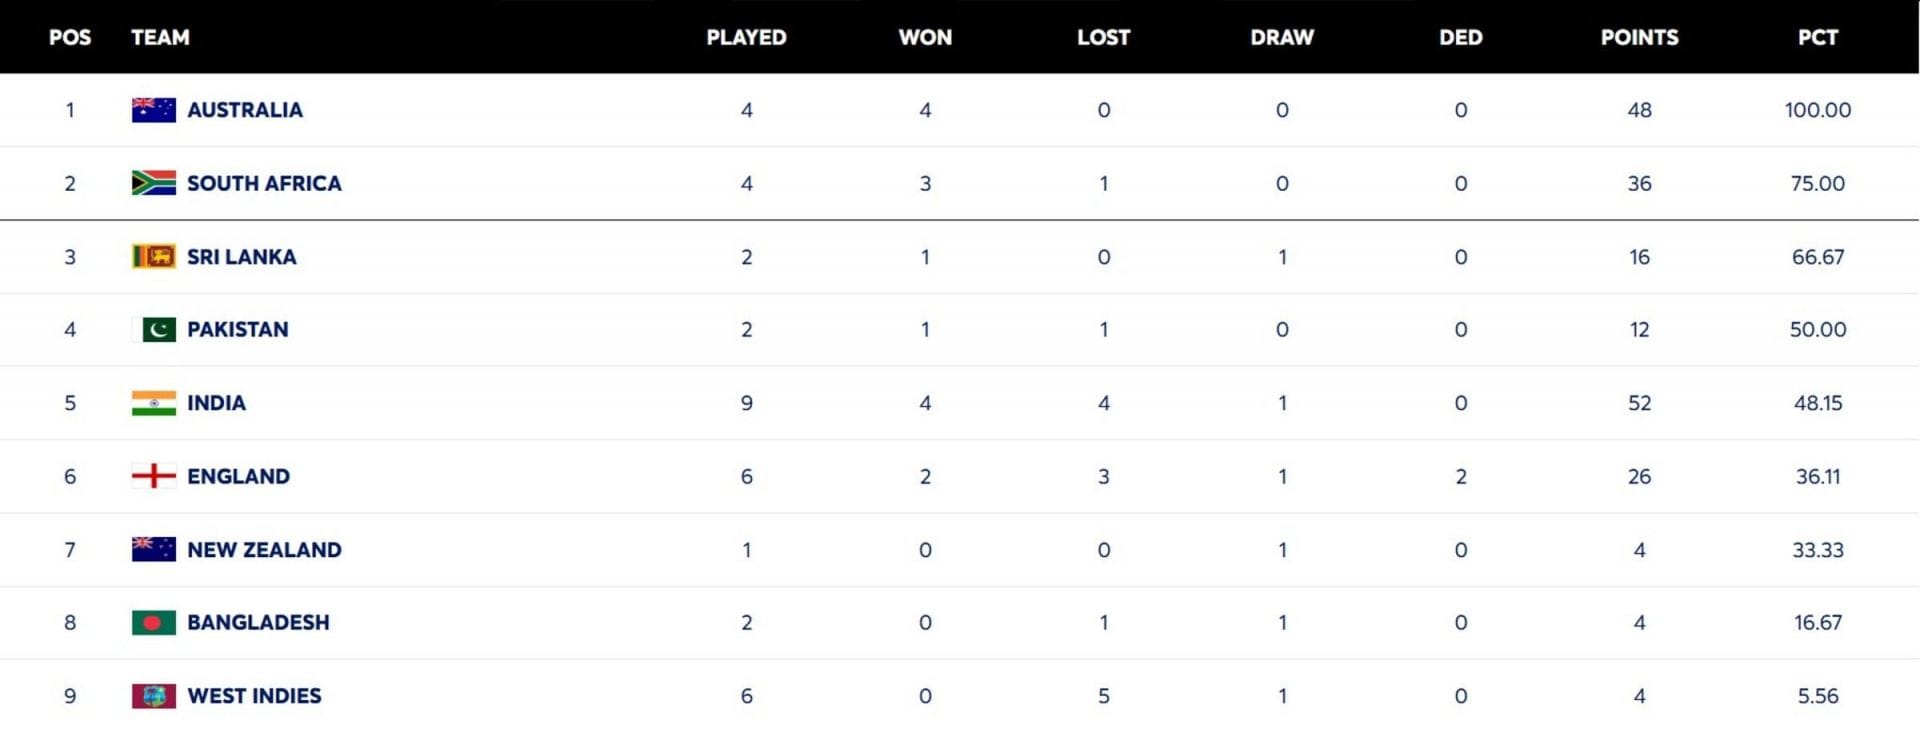
Task: Click the Australia flag icon
Action: coord(154,110)
